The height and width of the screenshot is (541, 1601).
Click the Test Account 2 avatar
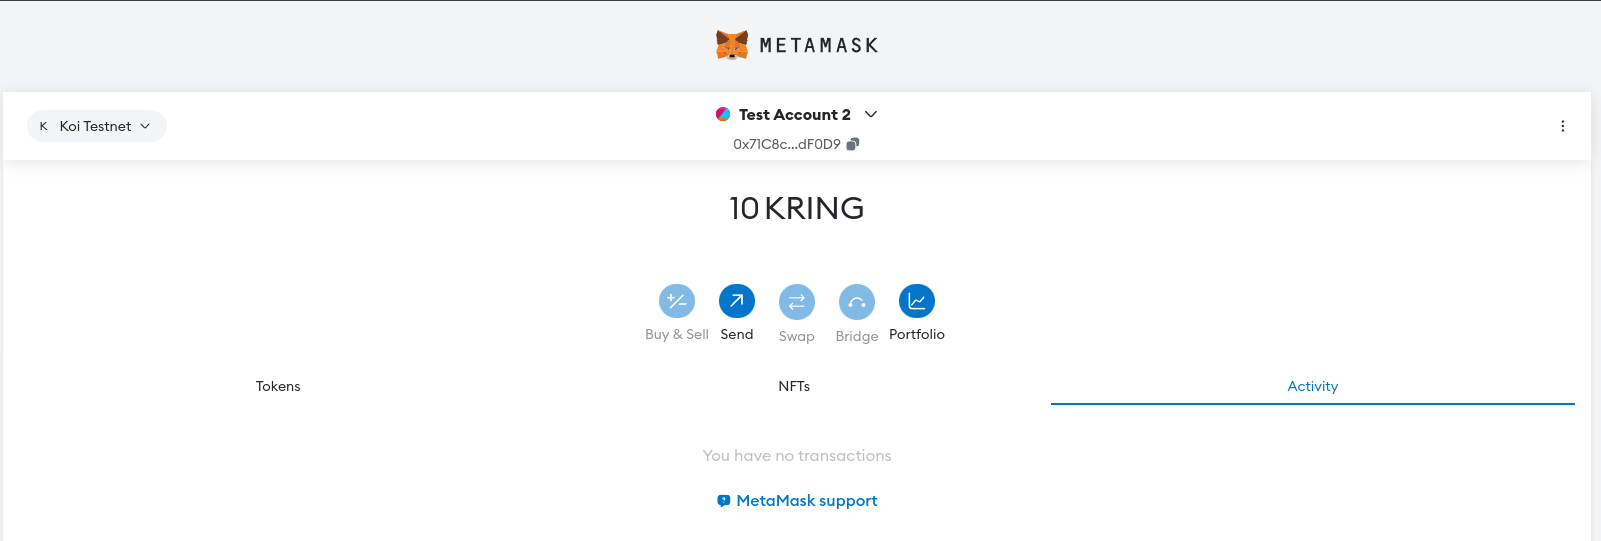[x=723, y=114]
